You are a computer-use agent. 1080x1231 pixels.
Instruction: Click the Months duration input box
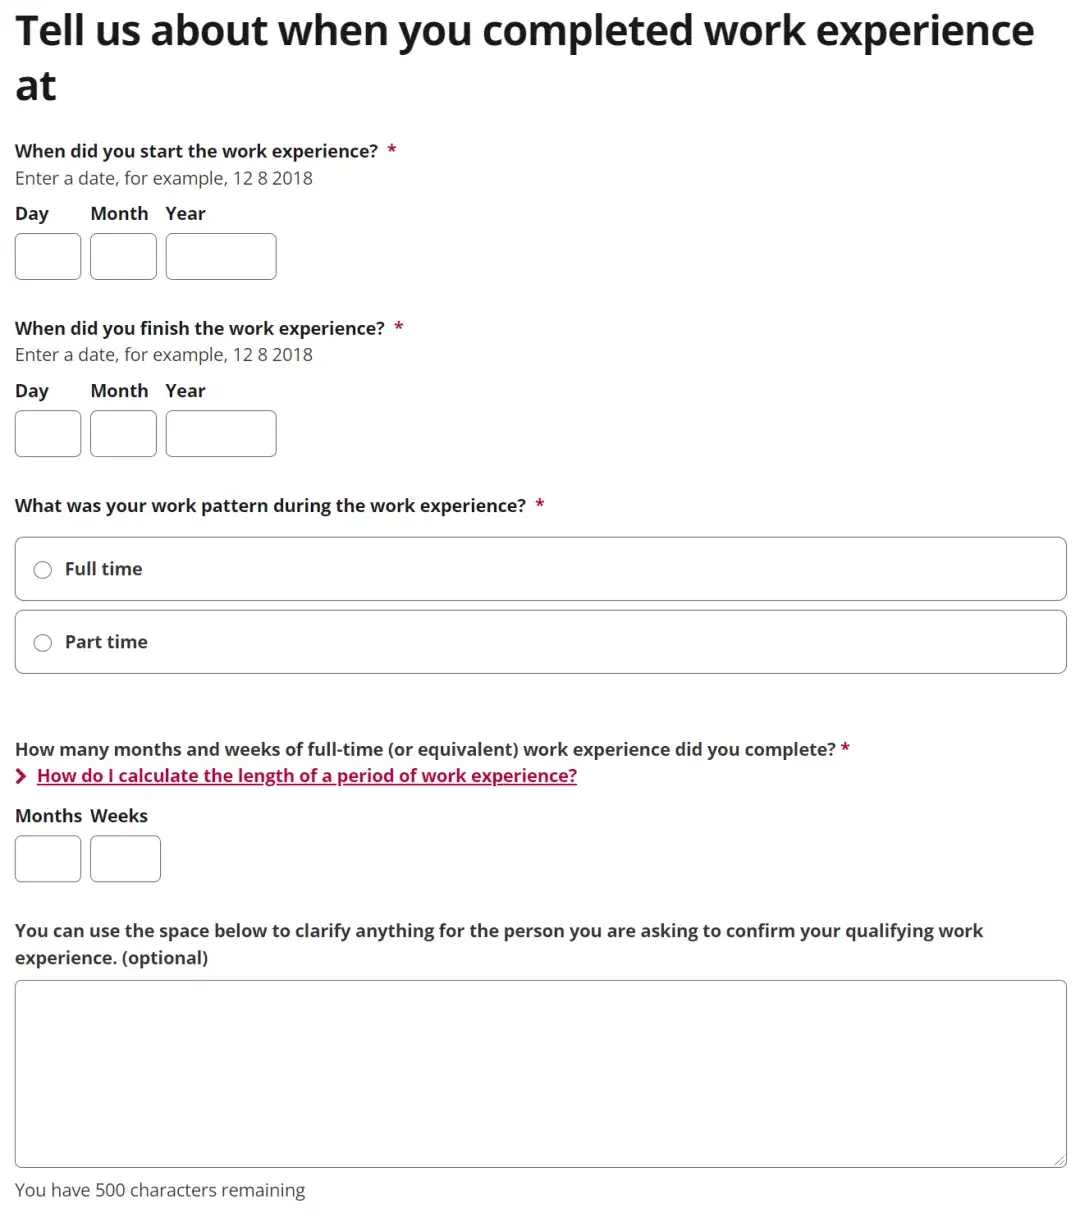click(48, 859)
